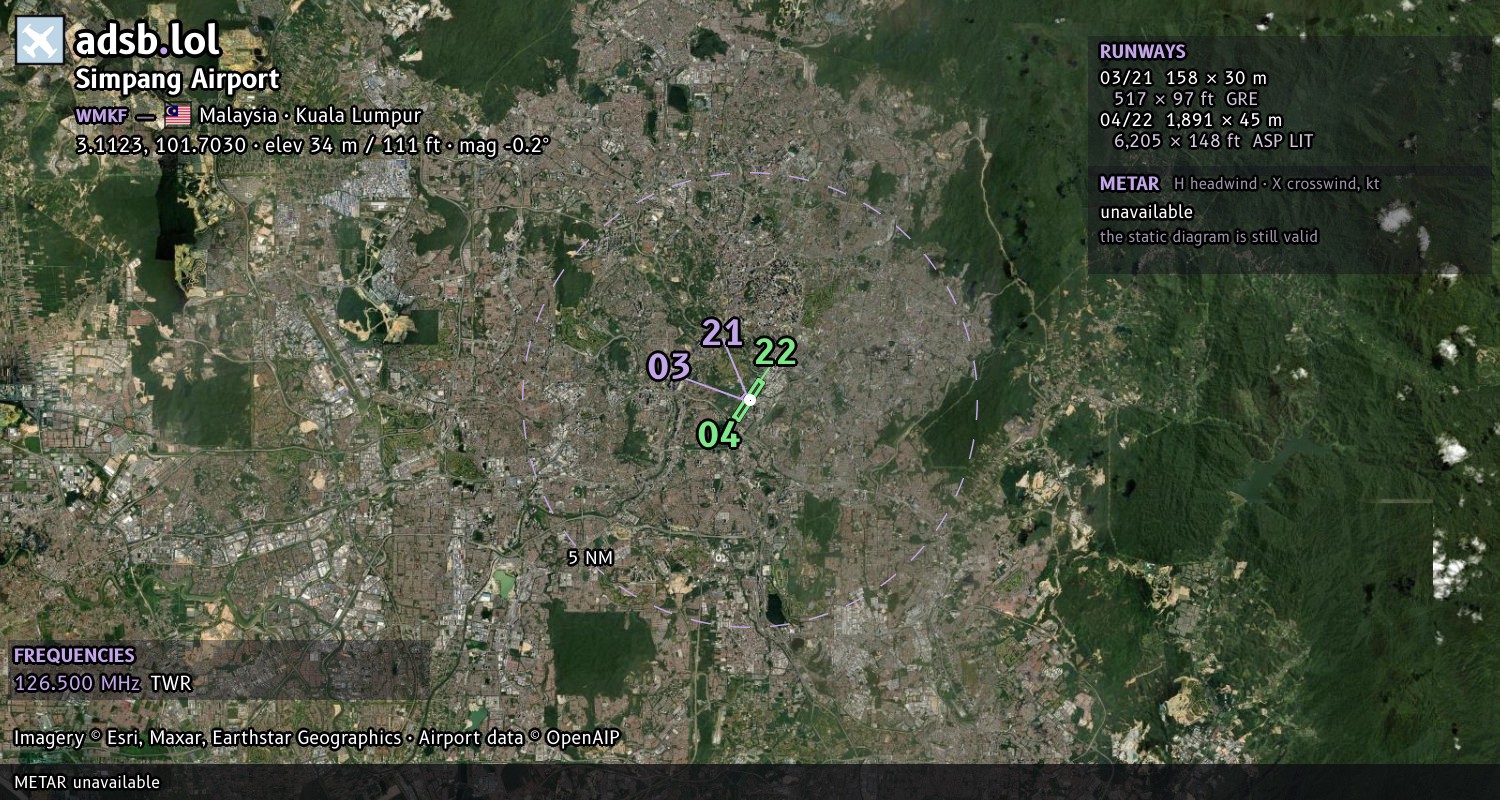Image resolution: width=1500 pixels, height=800 pixels.
Task: Click the METAR unavailable status bar text
Action: click(x=87, y=782)
